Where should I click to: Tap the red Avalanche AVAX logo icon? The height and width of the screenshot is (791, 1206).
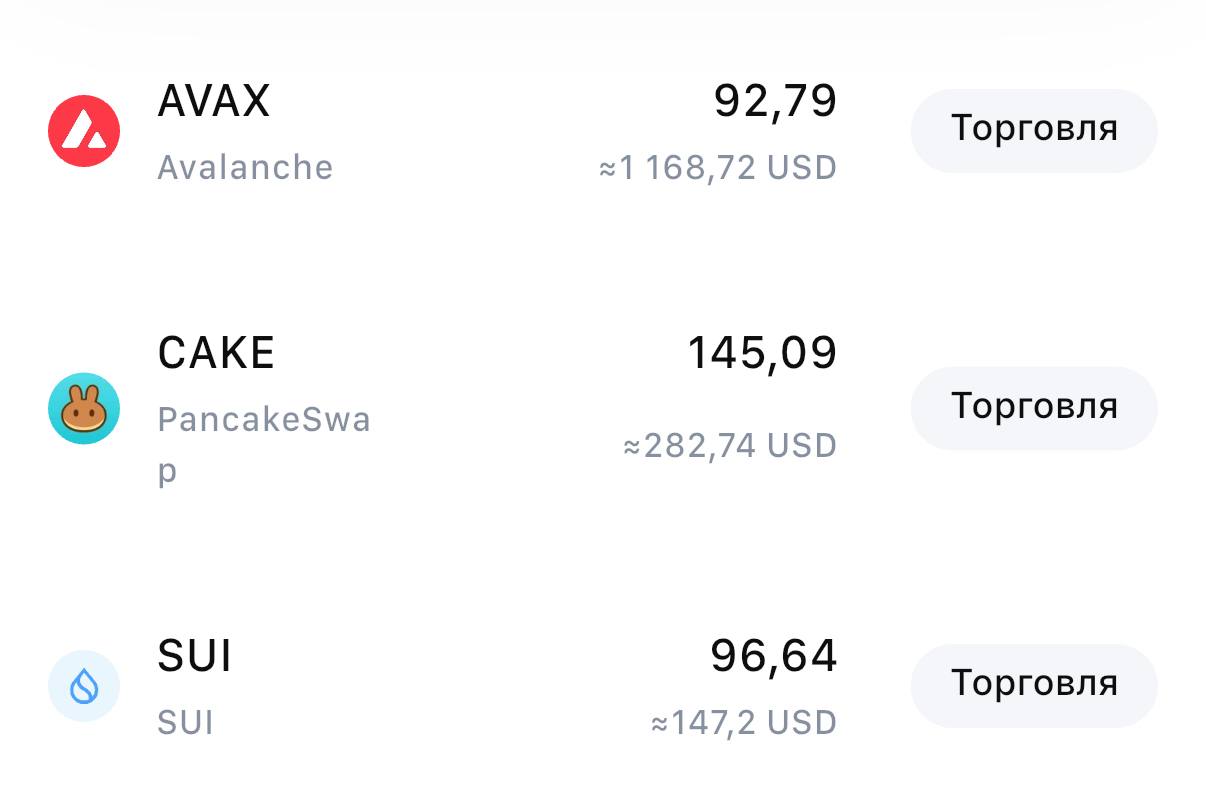coord(84,131)
